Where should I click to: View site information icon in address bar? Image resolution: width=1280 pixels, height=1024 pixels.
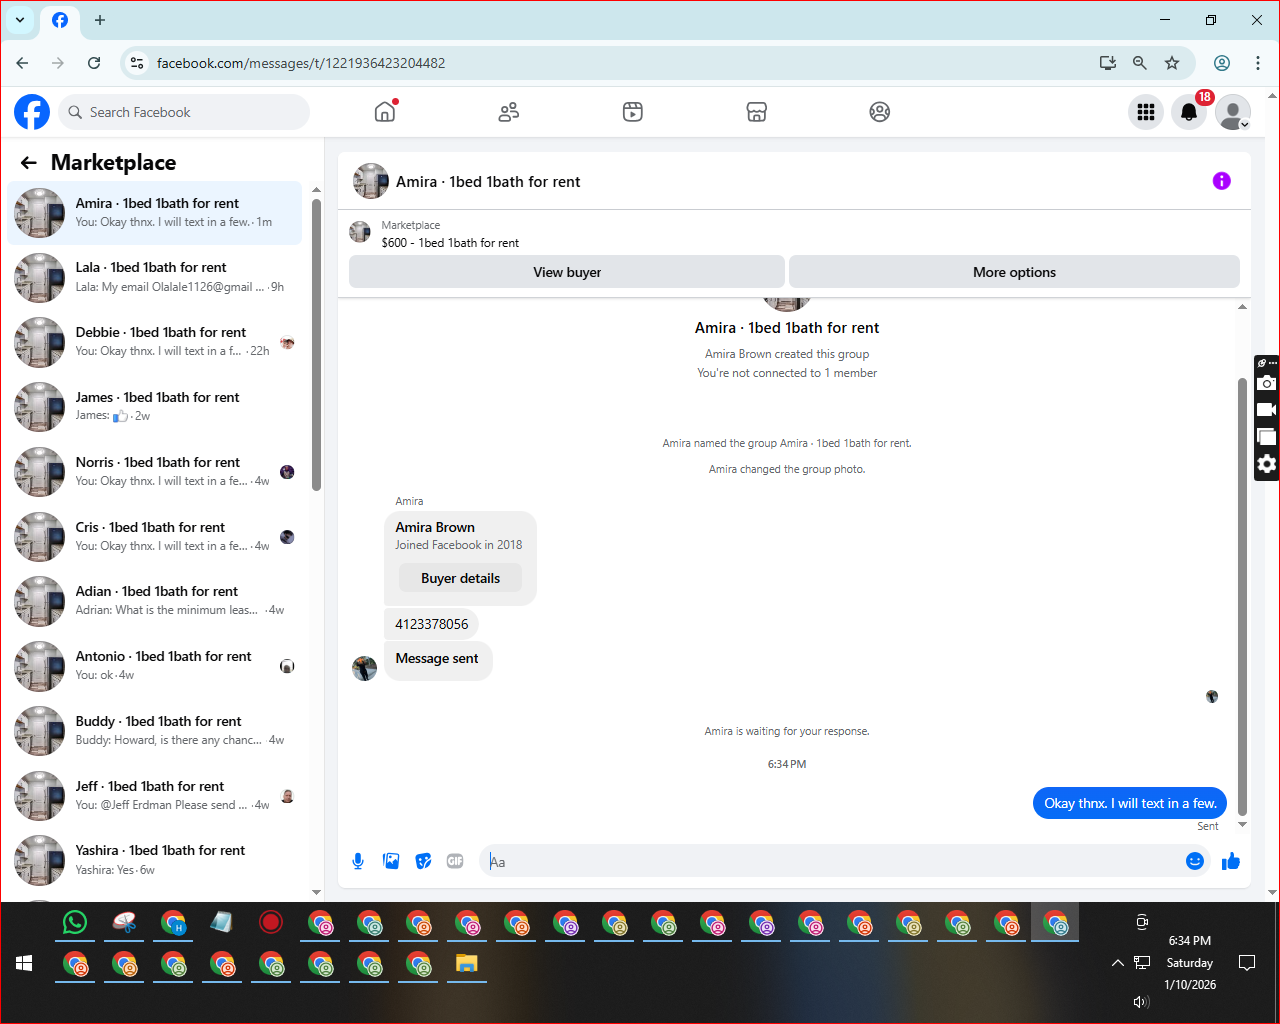click(137, 63)
